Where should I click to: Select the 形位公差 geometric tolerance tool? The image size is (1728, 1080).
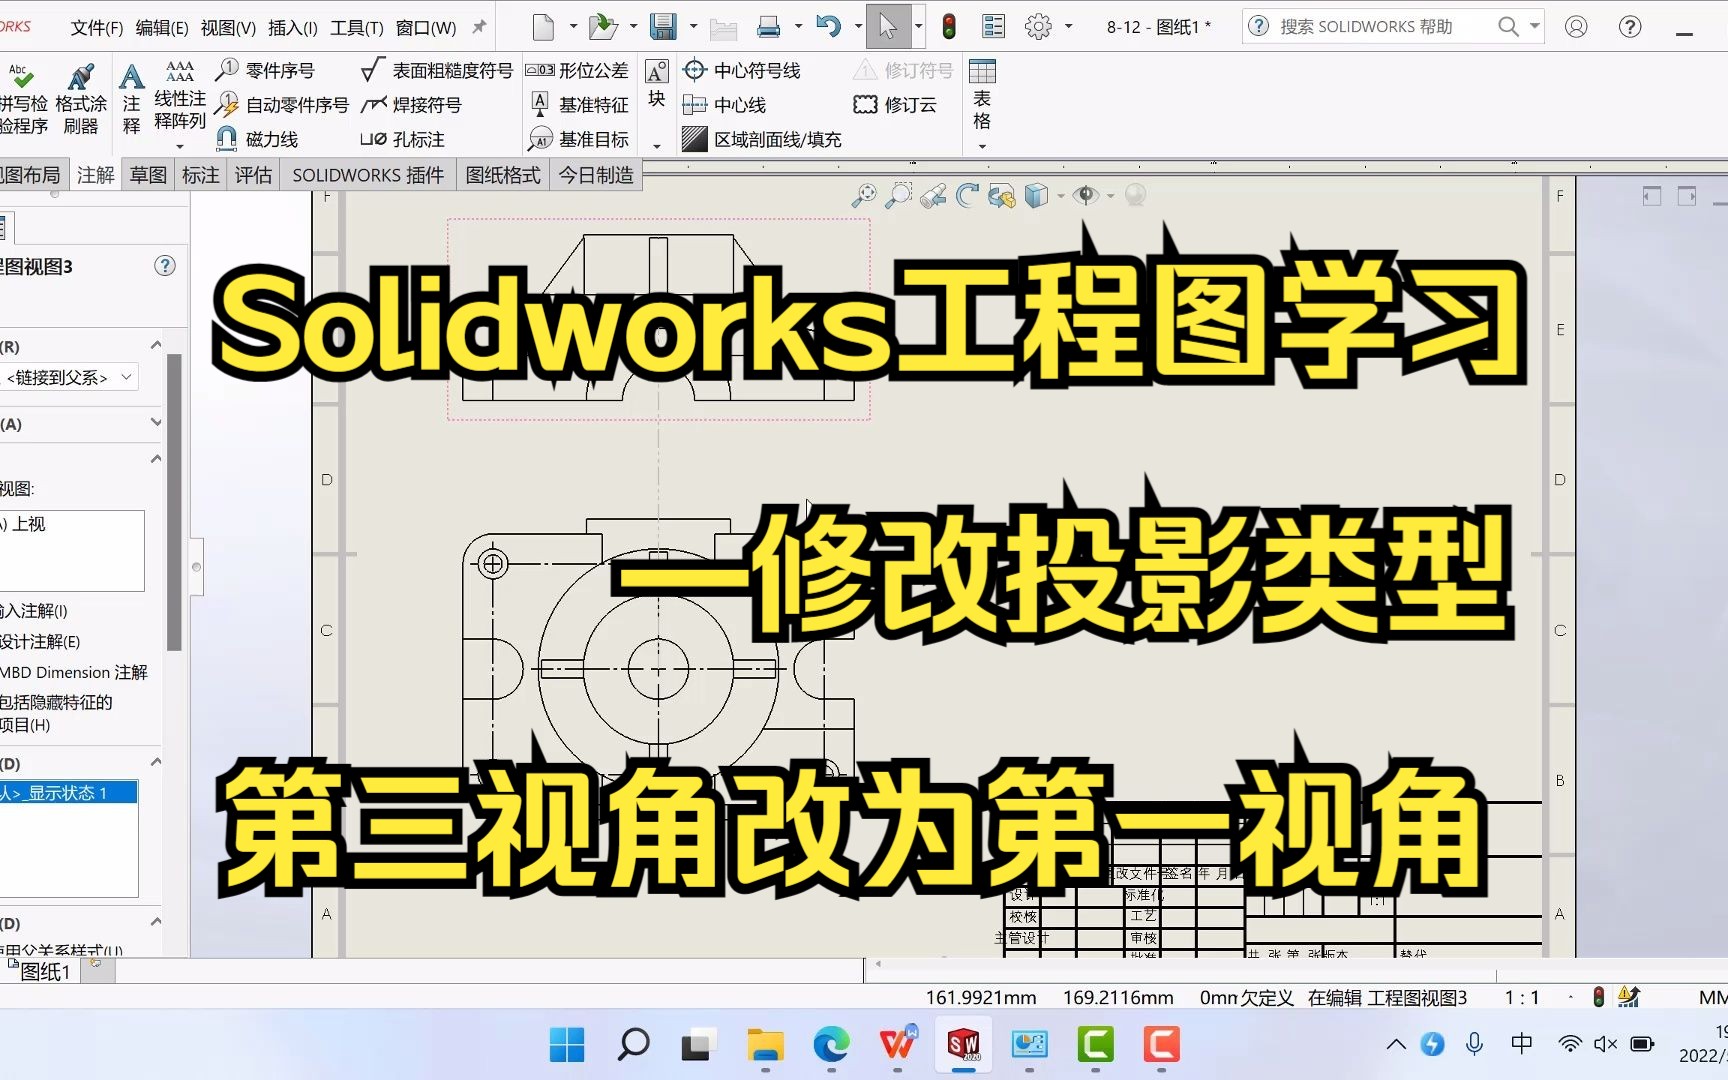pos(578,70)
